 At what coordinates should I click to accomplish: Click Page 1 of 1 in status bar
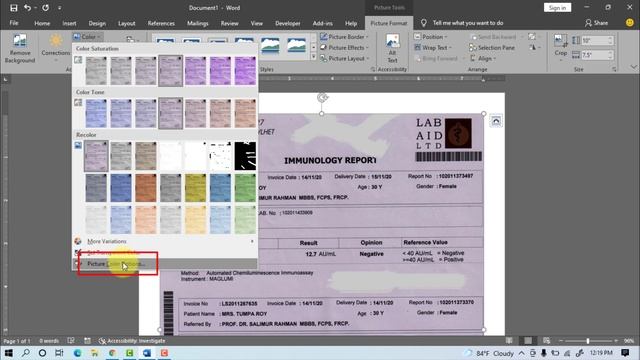pyautogui.click(x=17, y=340)
